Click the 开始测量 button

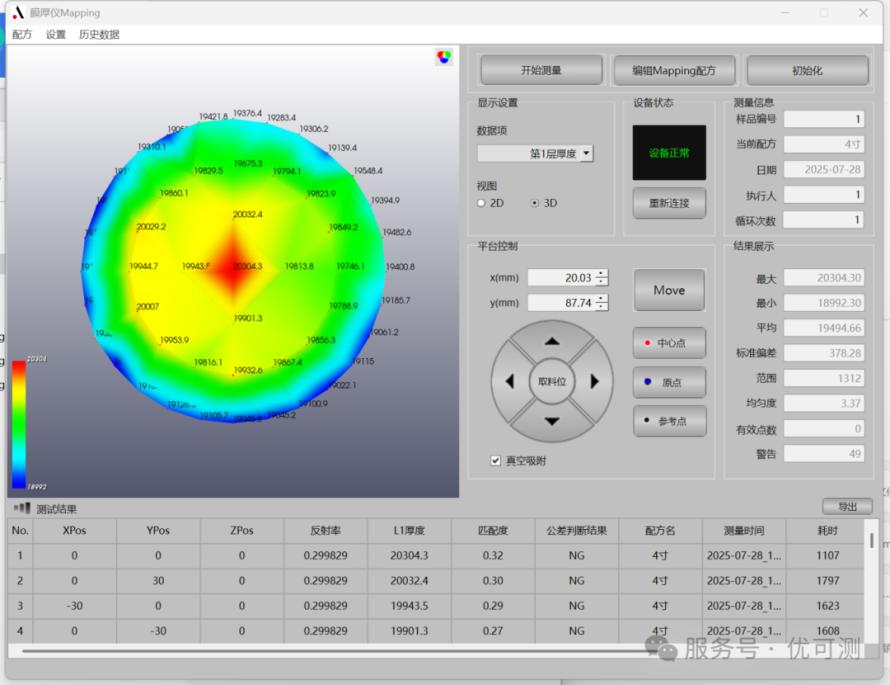point(541,70)
